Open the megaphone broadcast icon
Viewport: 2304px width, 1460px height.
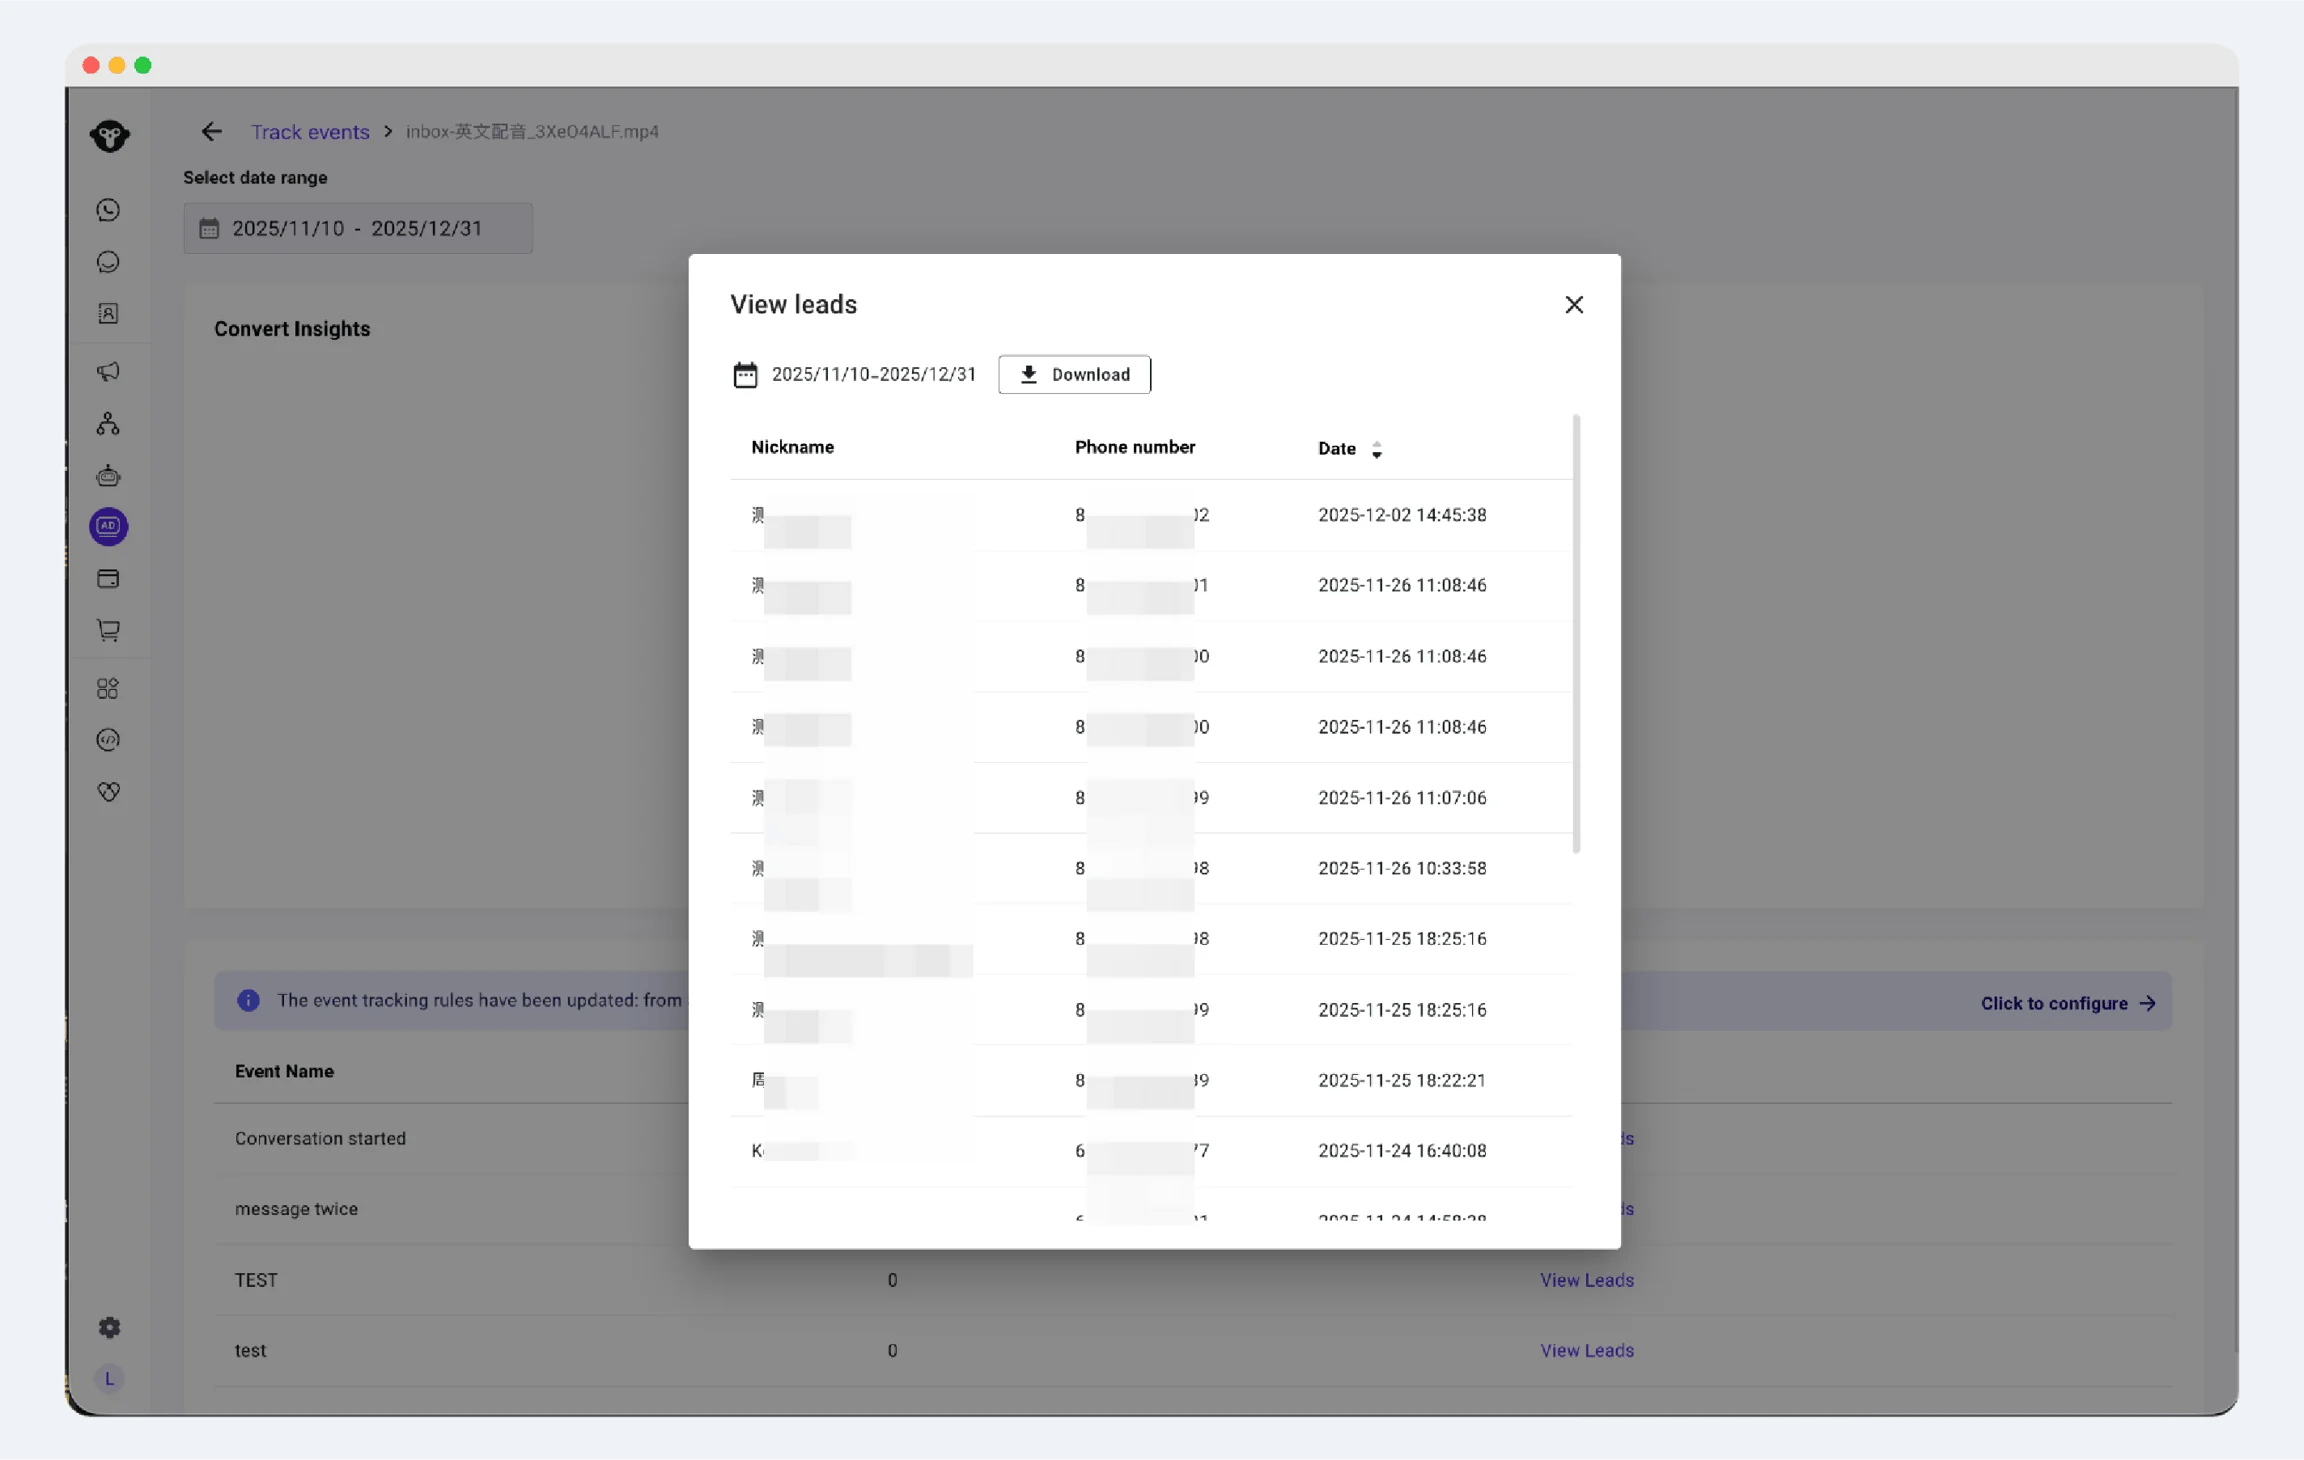pos(108,372)
